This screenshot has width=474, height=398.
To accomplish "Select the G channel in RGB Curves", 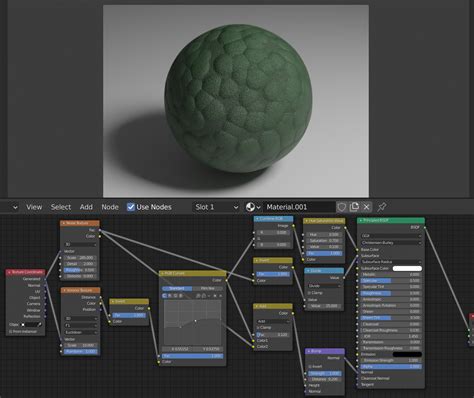I will 175,296.
